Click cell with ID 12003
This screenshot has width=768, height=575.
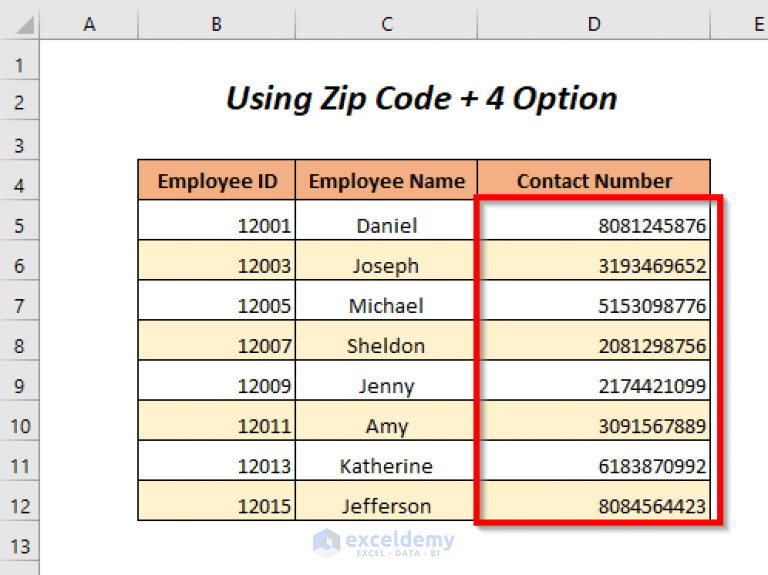coord(216,260)
